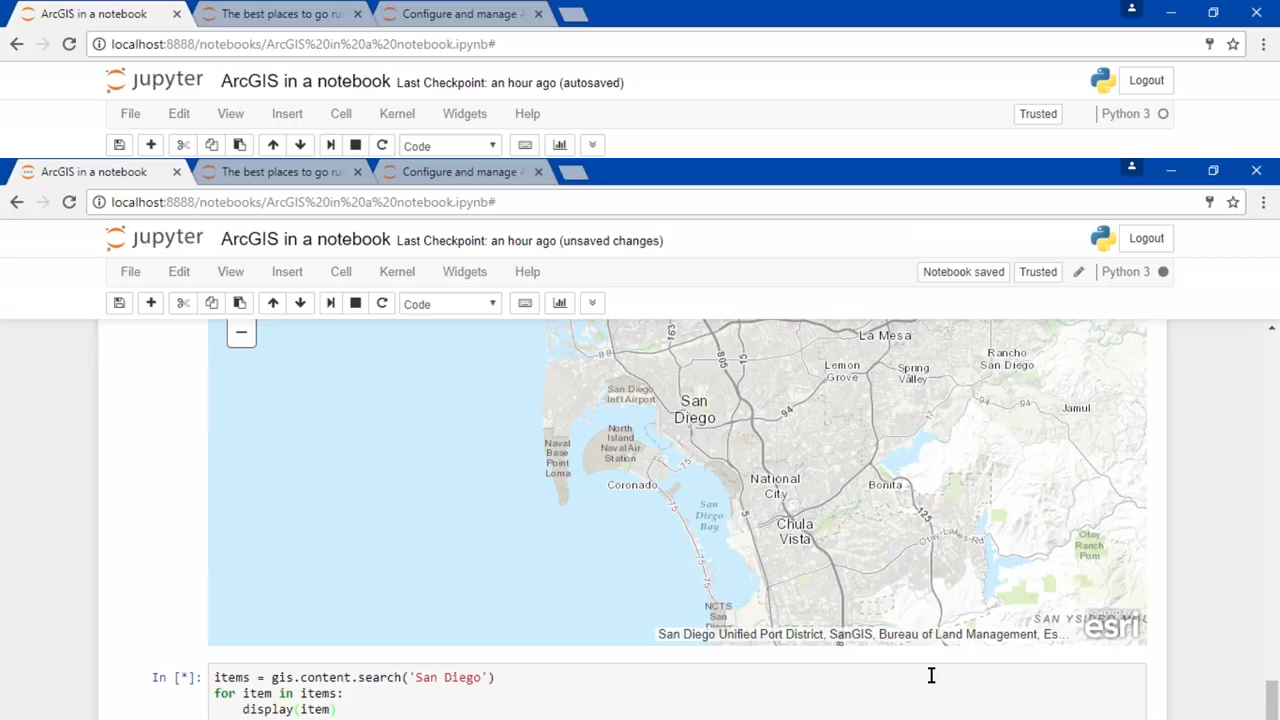Click Logout button beside unsaved changes header

click(x=1146, y=239)
